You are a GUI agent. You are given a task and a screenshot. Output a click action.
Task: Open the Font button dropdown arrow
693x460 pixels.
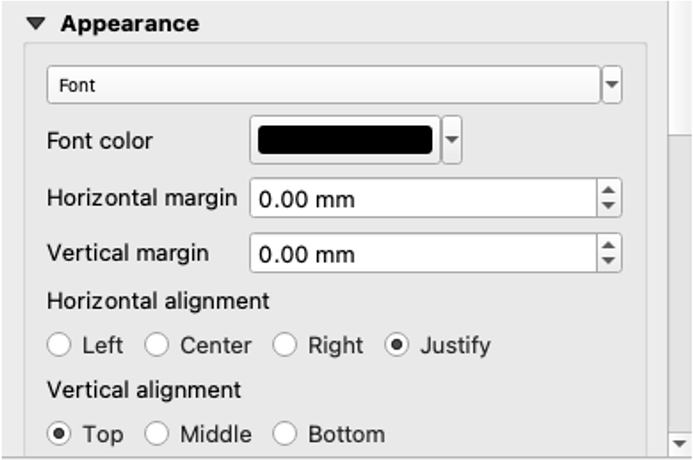[612, 86]
